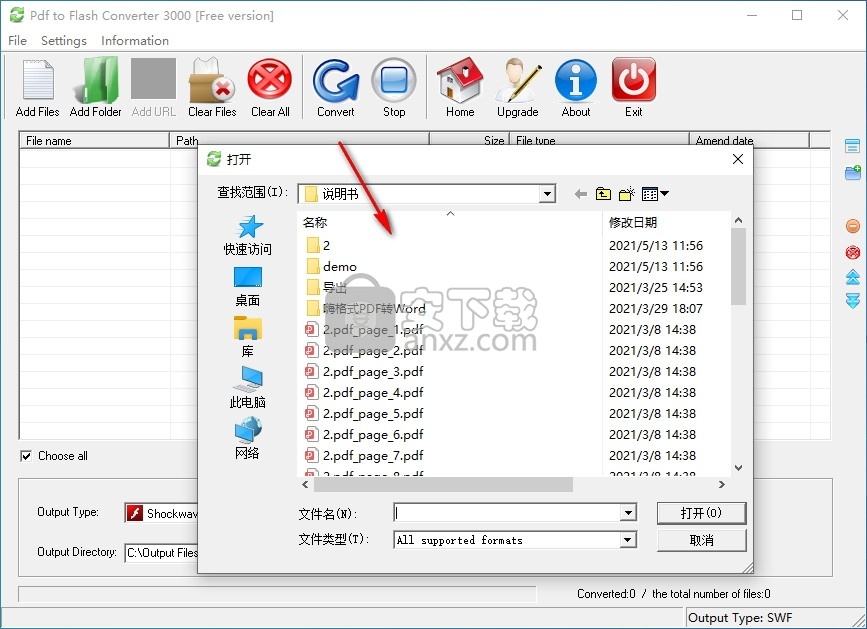Select file 2.pdf_page_7.pdf
Viewport: 867px width, 629px height.
(x=364, y=455)
